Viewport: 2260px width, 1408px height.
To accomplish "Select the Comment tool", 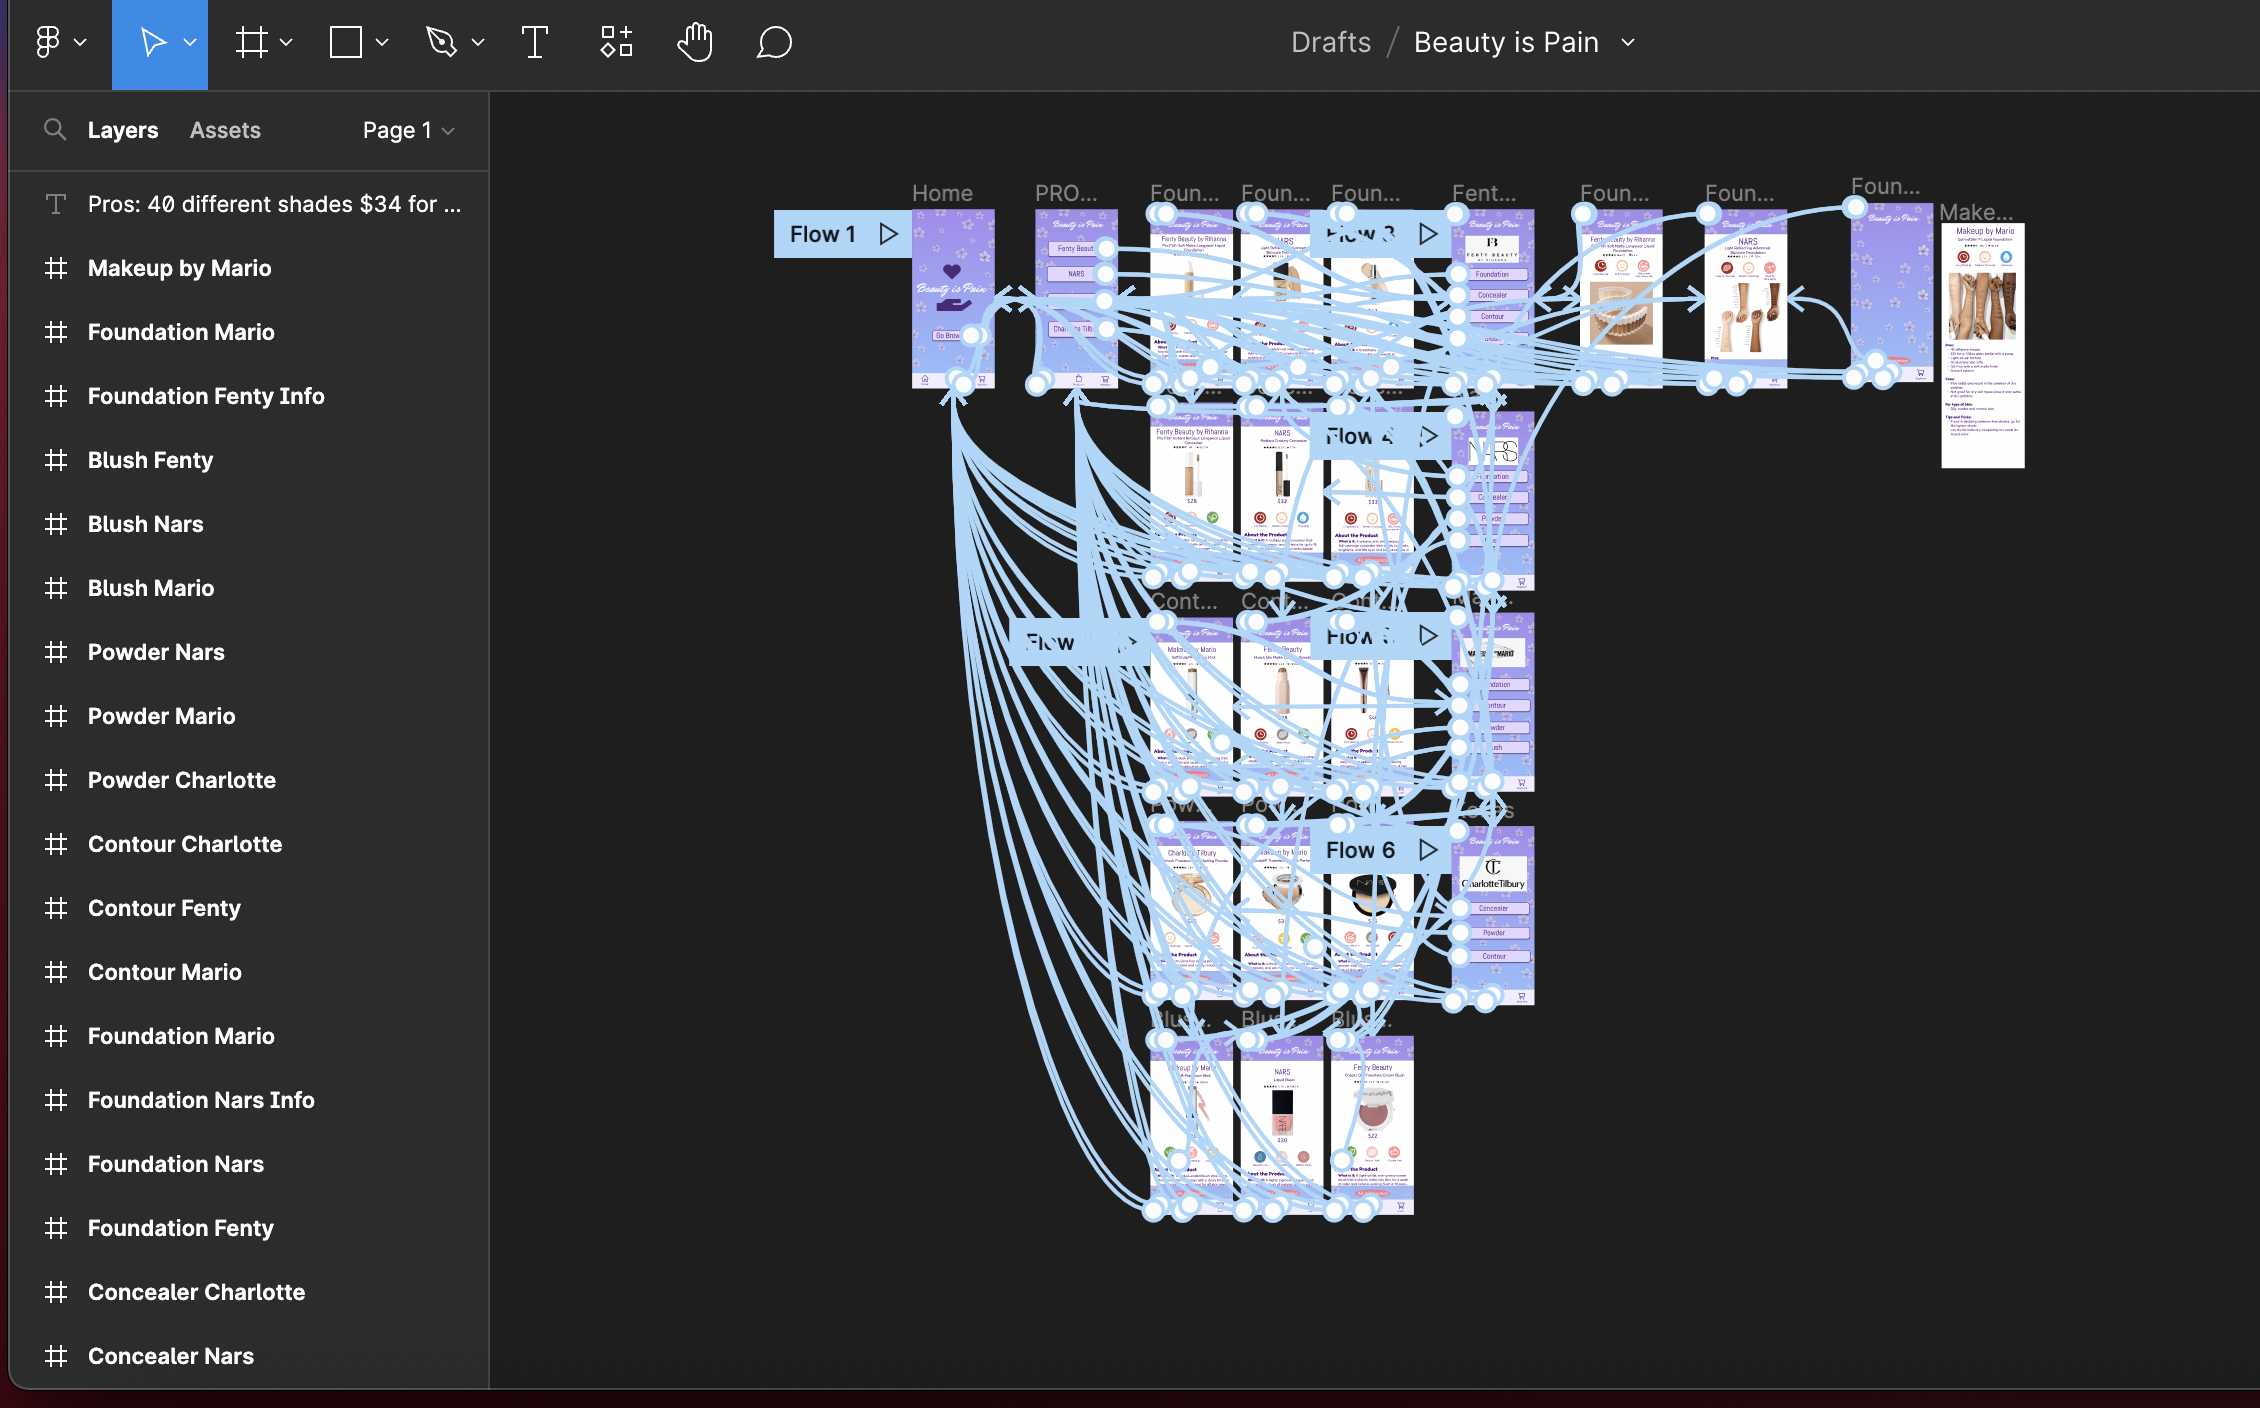I will coord(774,42).
